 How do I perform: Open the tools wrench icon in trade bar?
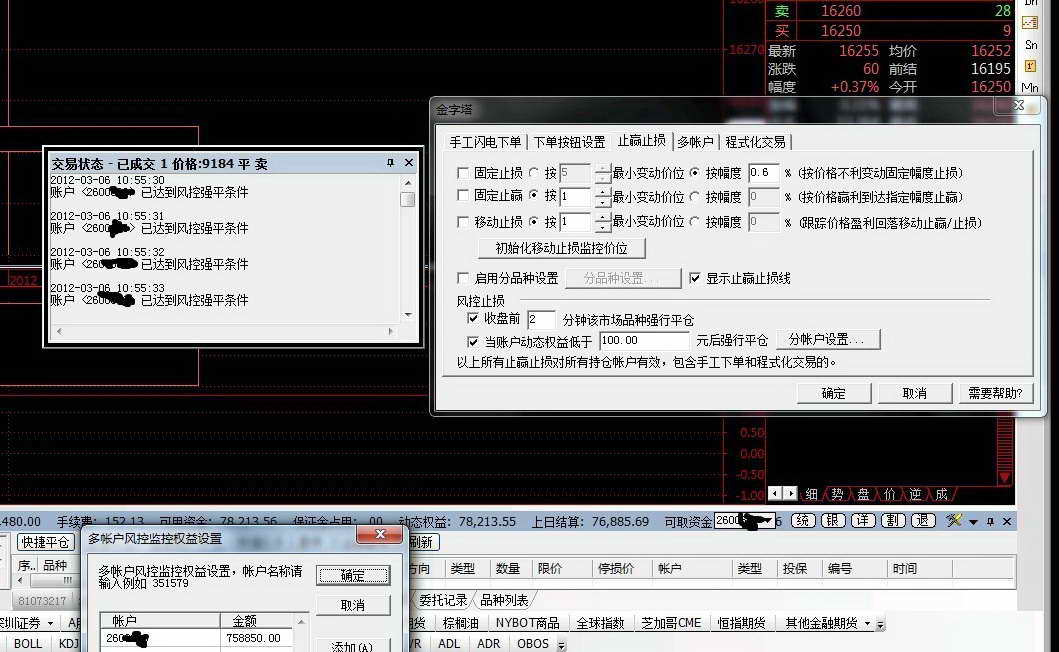[954, 520]
